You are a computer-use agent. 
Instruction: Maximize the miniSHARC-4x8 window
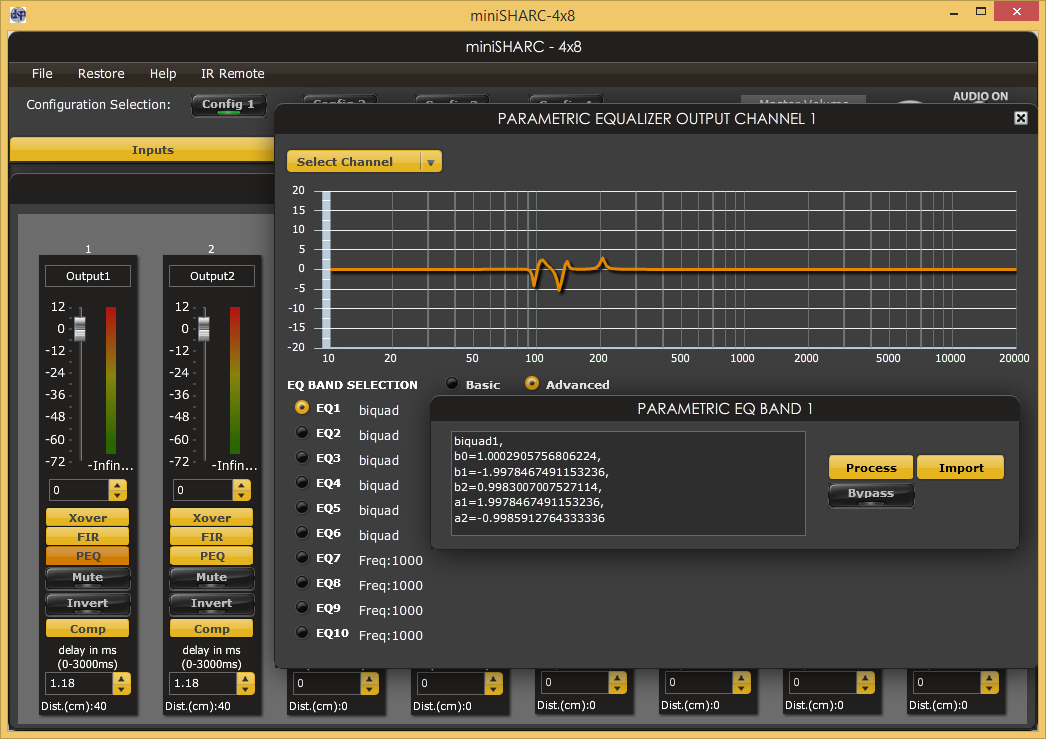pos(981,12)
